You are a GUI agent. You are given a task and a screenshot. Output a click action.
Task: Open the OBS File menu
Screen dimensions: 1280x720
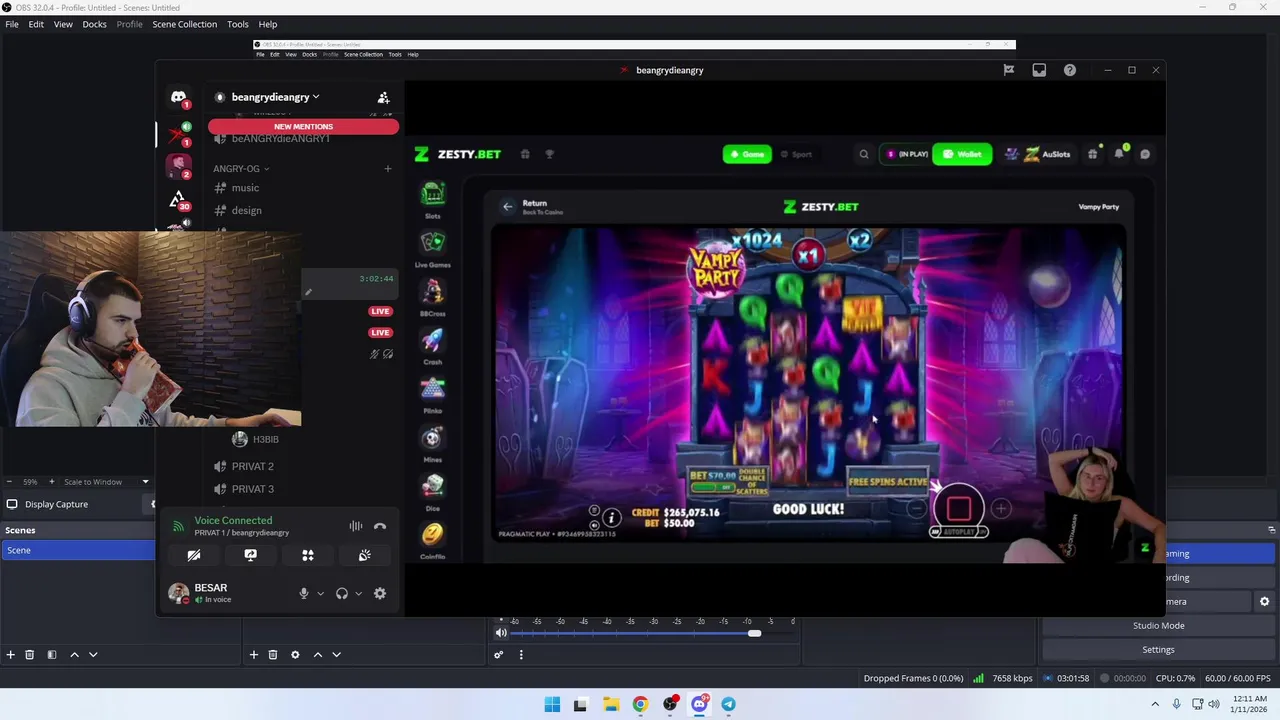(12, 24)
